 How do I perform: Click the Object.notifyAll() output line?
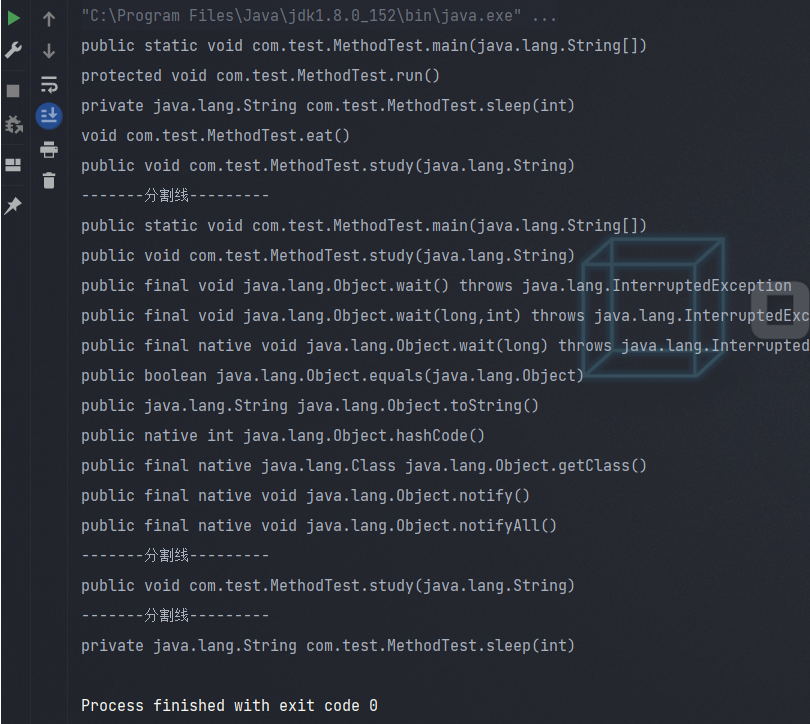pyautogui.click(x=318, y=526)
